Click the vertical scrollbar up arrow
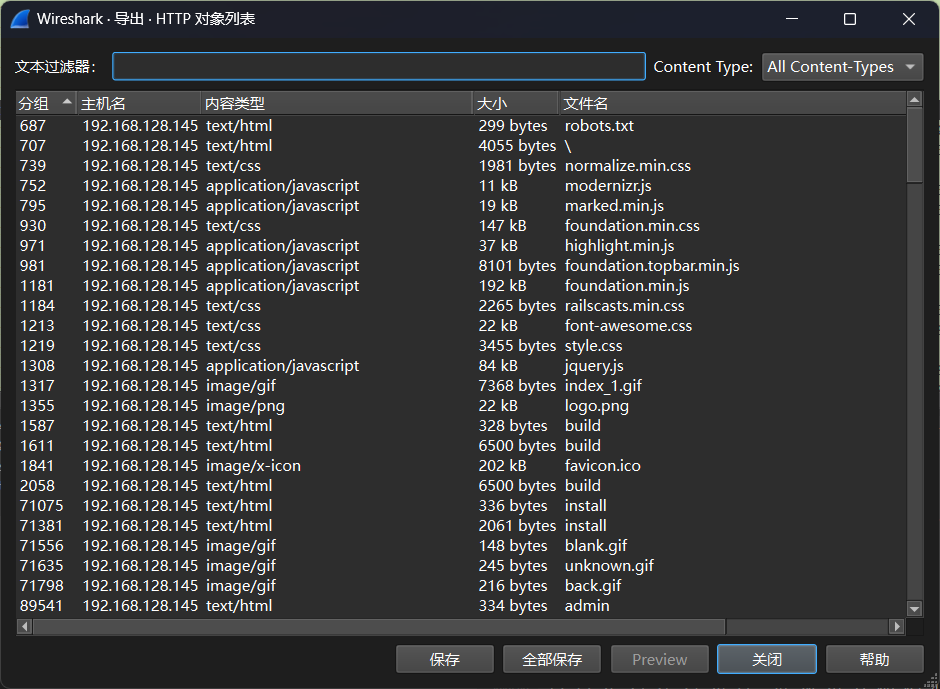The width and height of the screenshot is (940, 689). [x=914, y=100]
